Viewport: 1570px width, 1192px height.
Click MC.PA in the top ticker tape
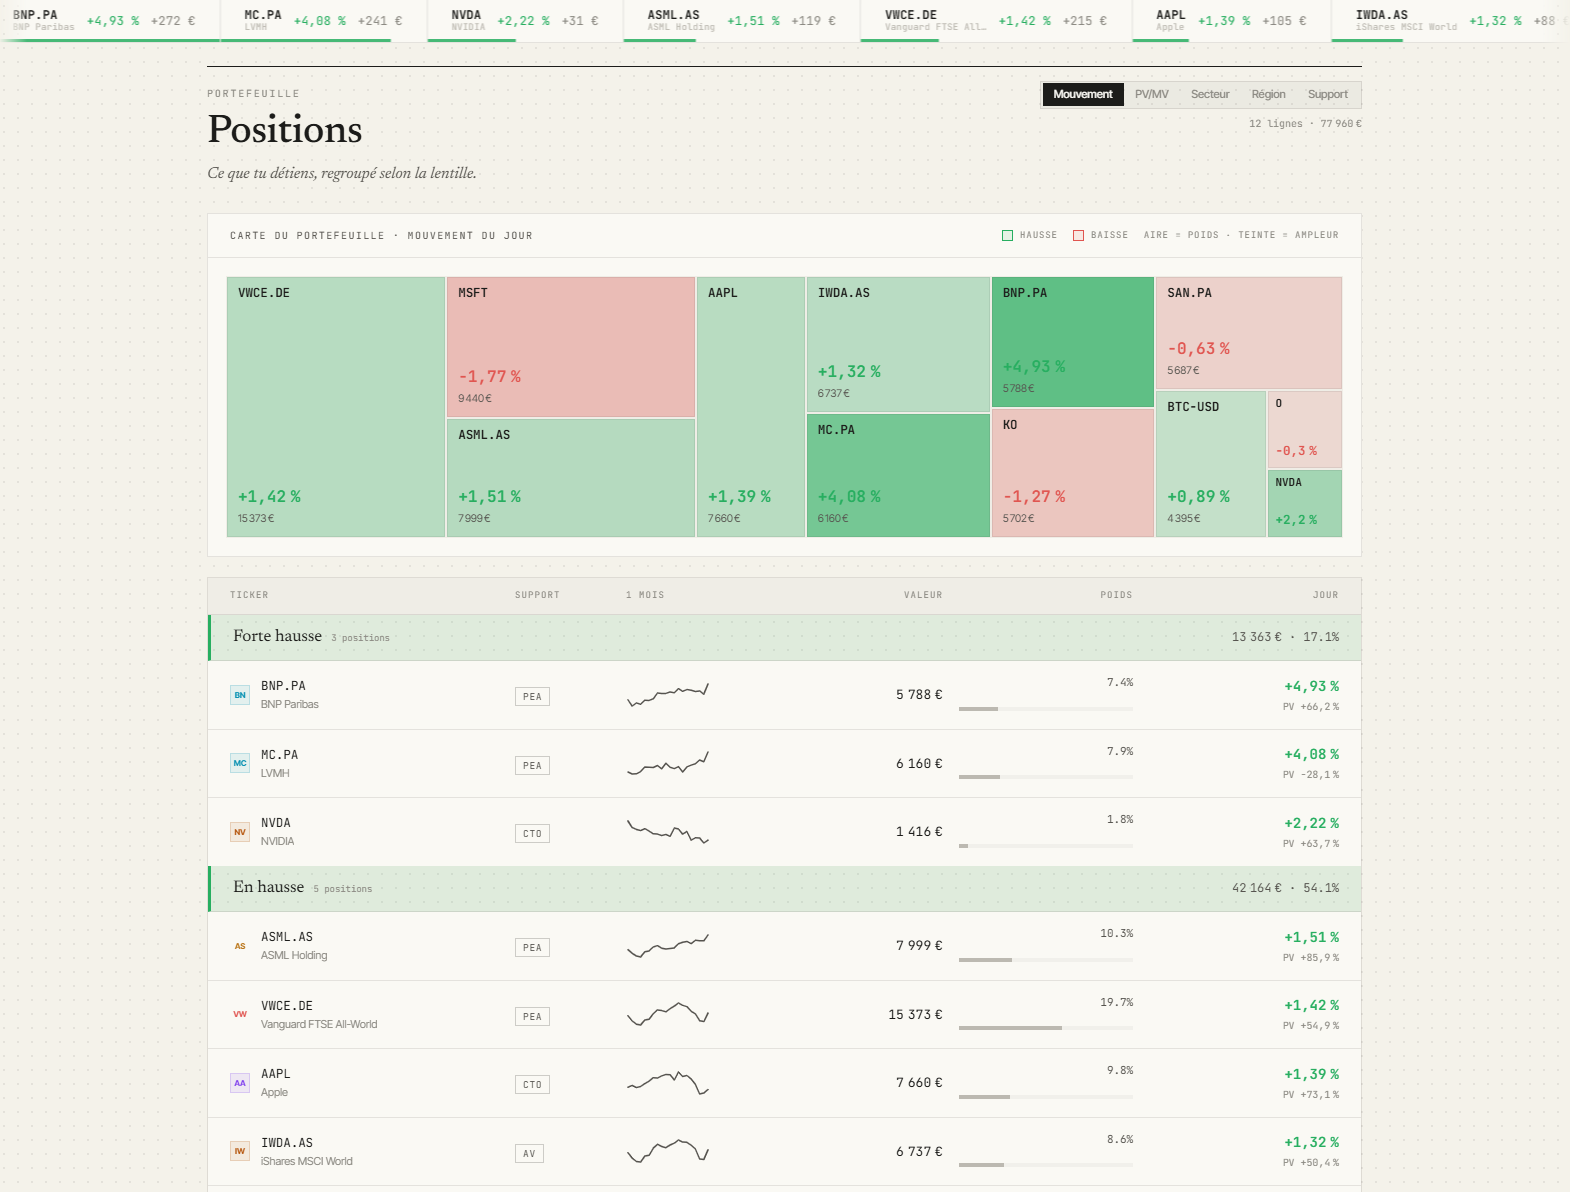(x=323, y=20)
